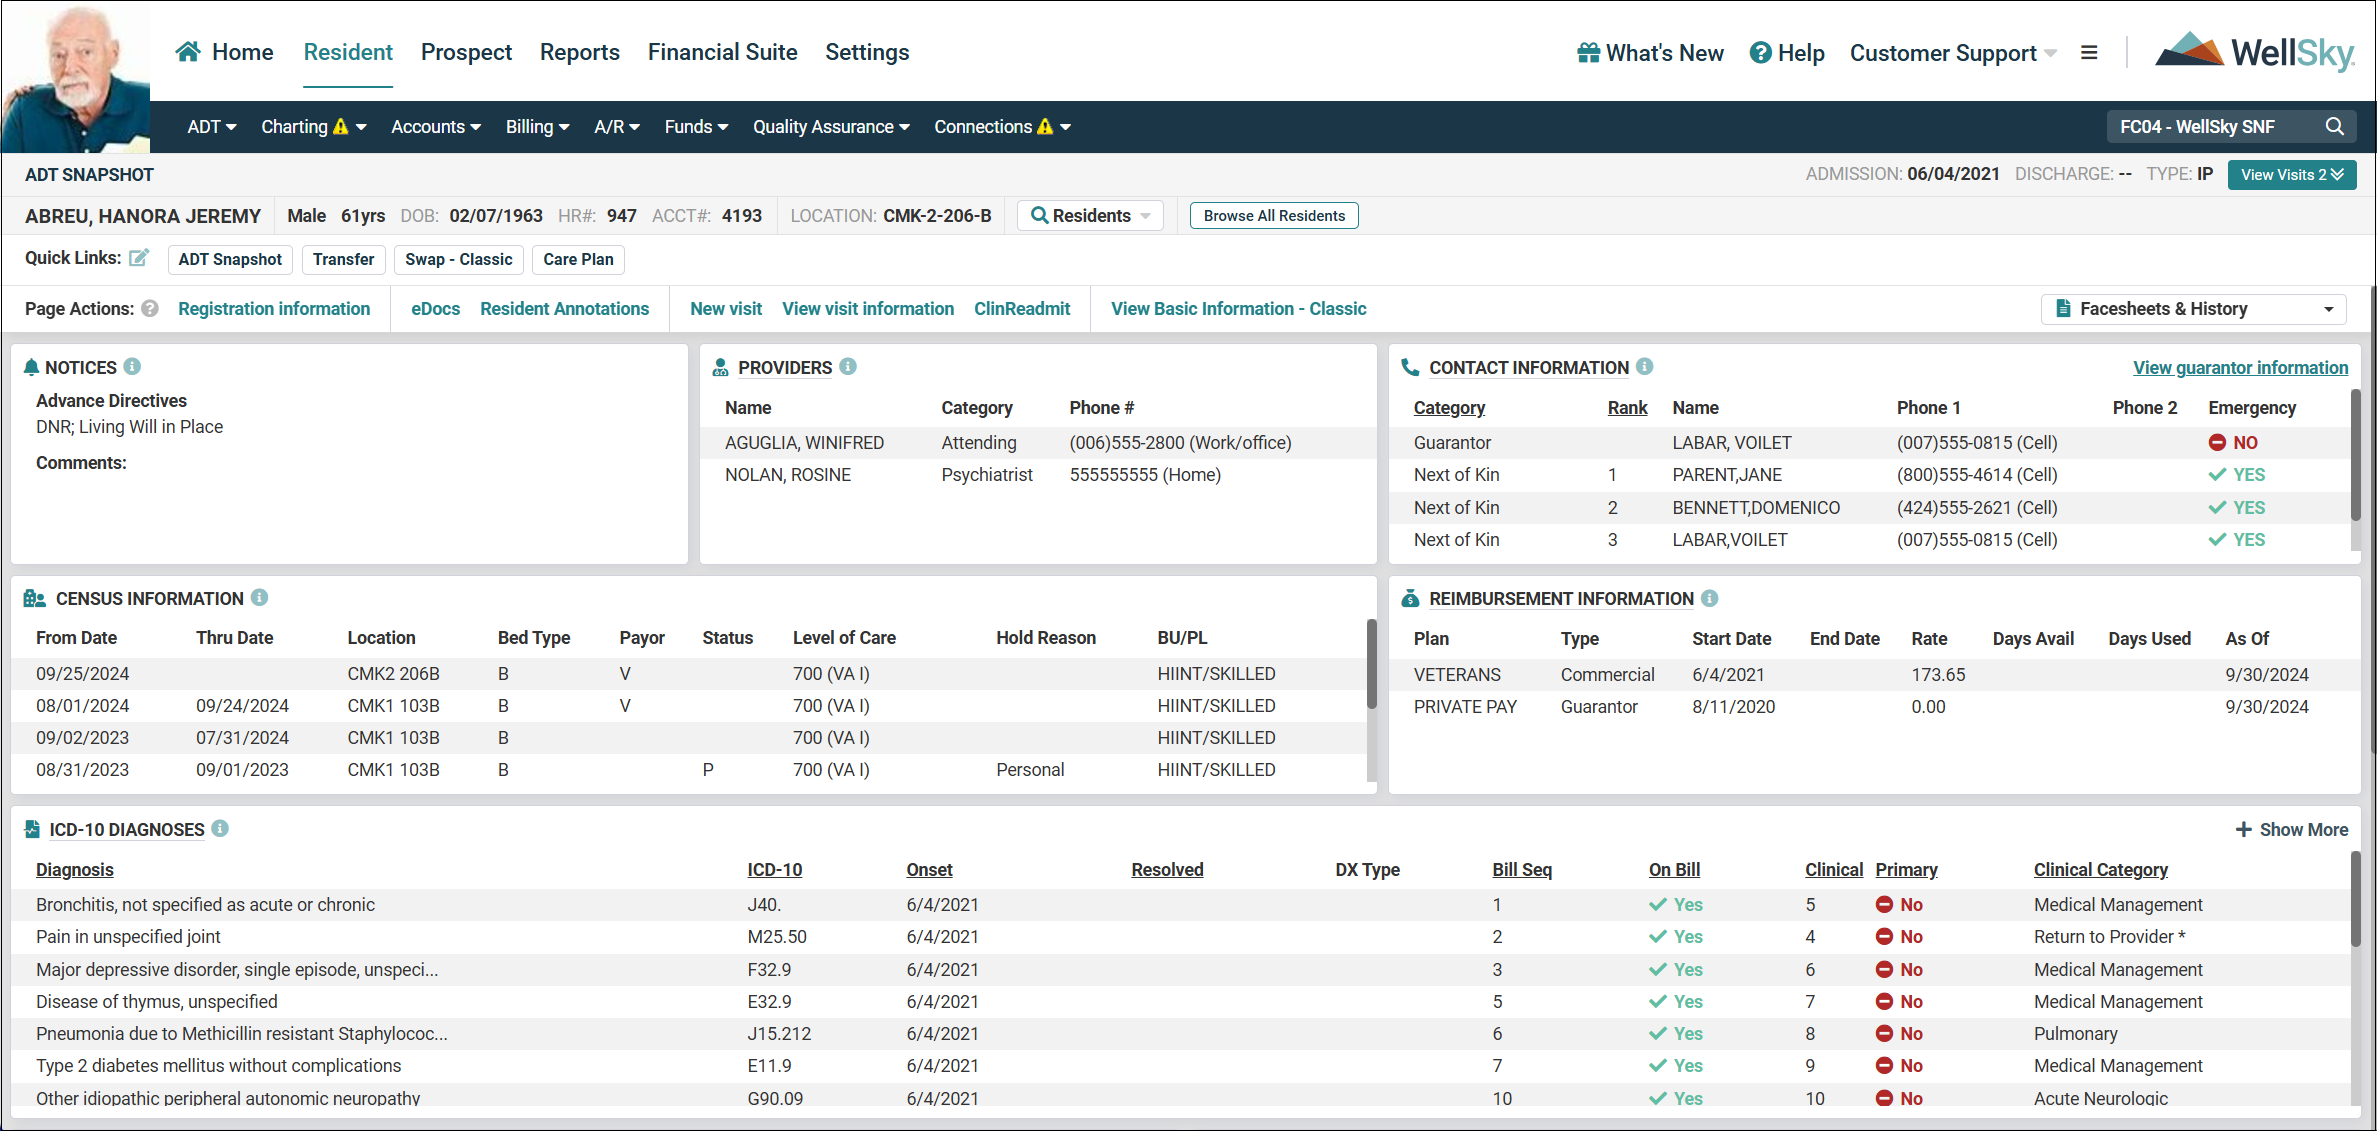Expand the Facesheets & History dropdown
This screenshot has width=2377, height=1131.
coord(2330,308)
